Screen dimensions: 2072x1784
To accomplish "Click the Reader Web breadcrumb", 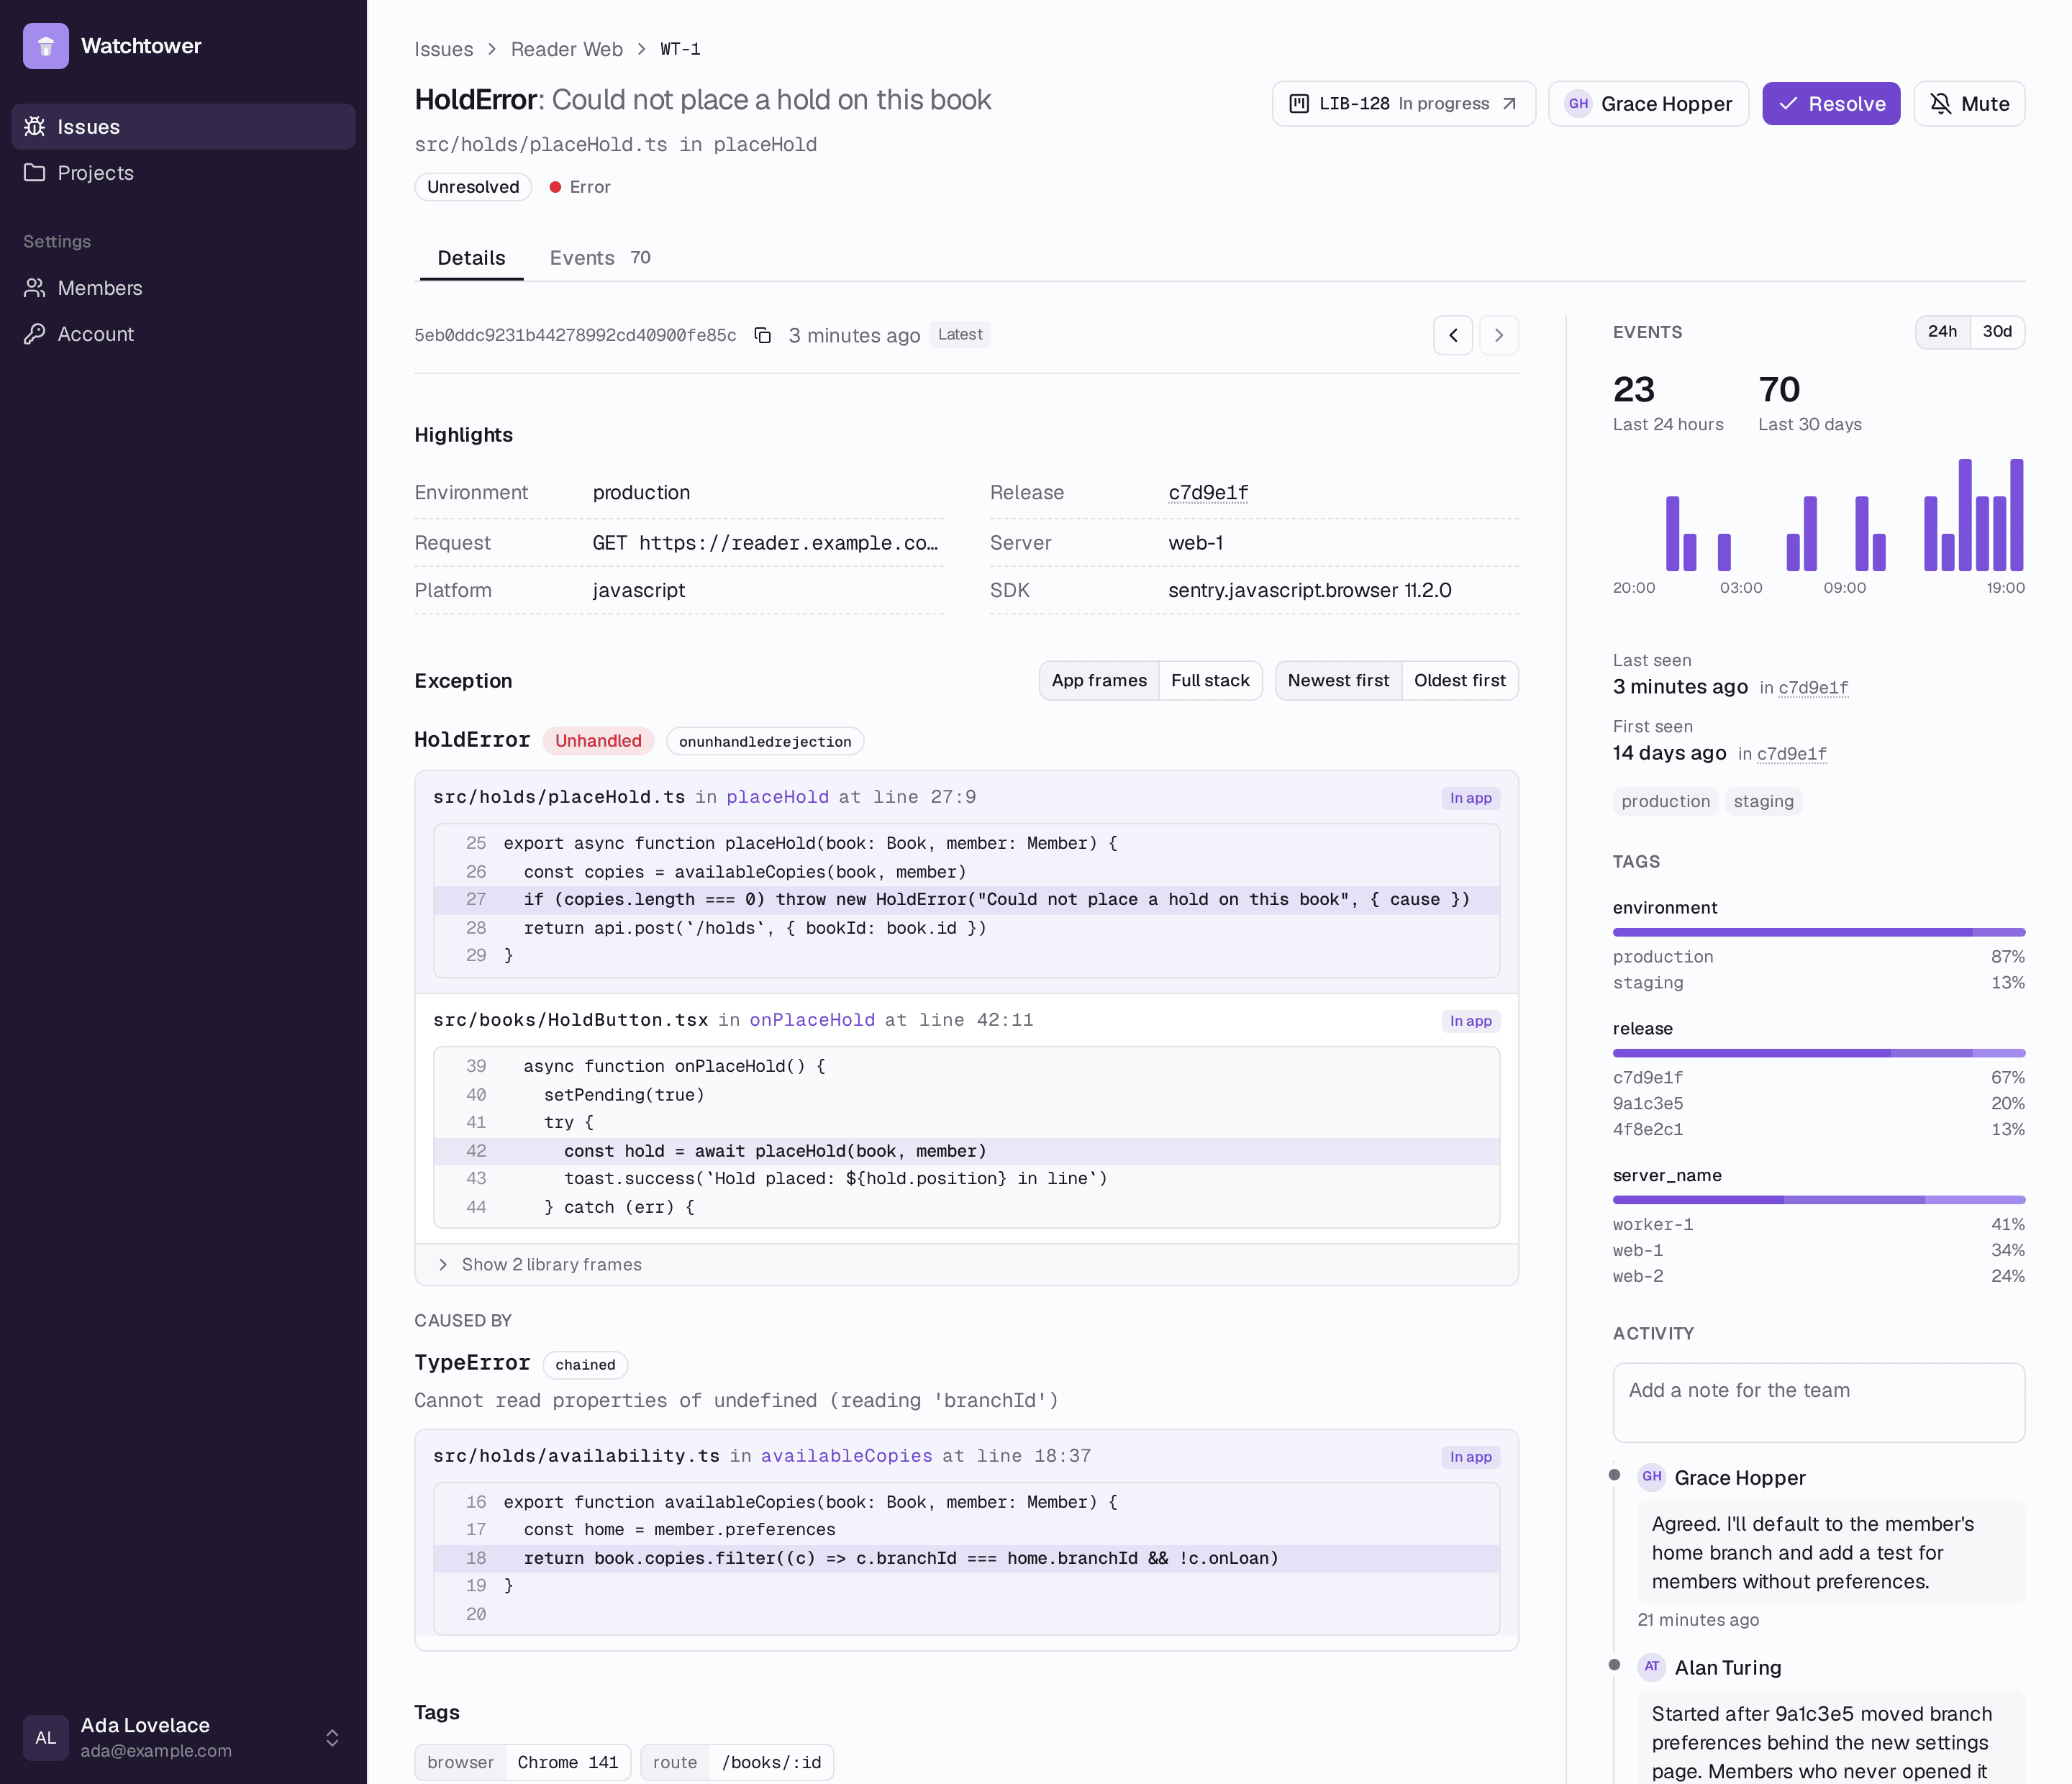I will pos(566,49).
